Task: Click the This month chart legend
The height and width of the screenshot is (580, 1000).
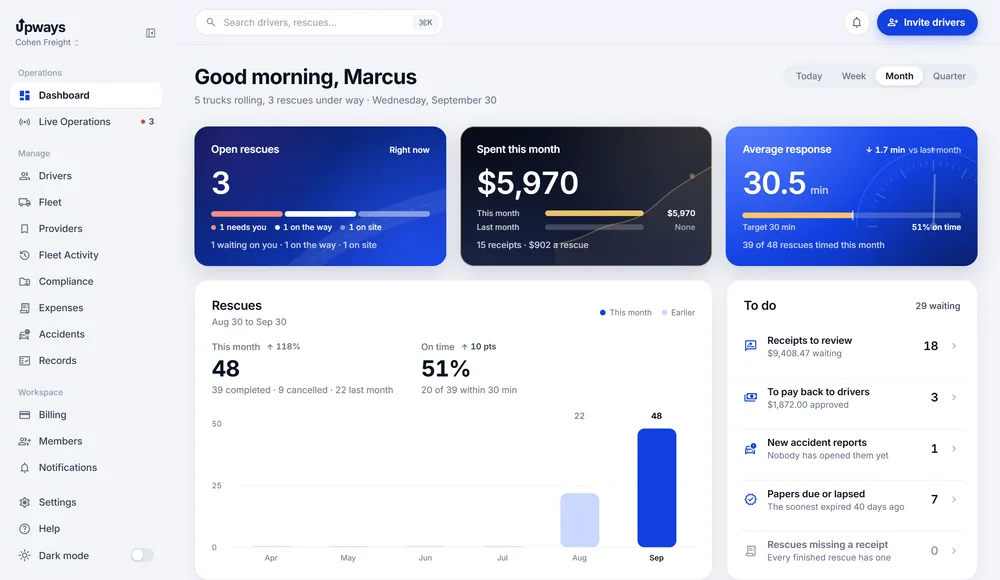Action: (x=626, y=313)
